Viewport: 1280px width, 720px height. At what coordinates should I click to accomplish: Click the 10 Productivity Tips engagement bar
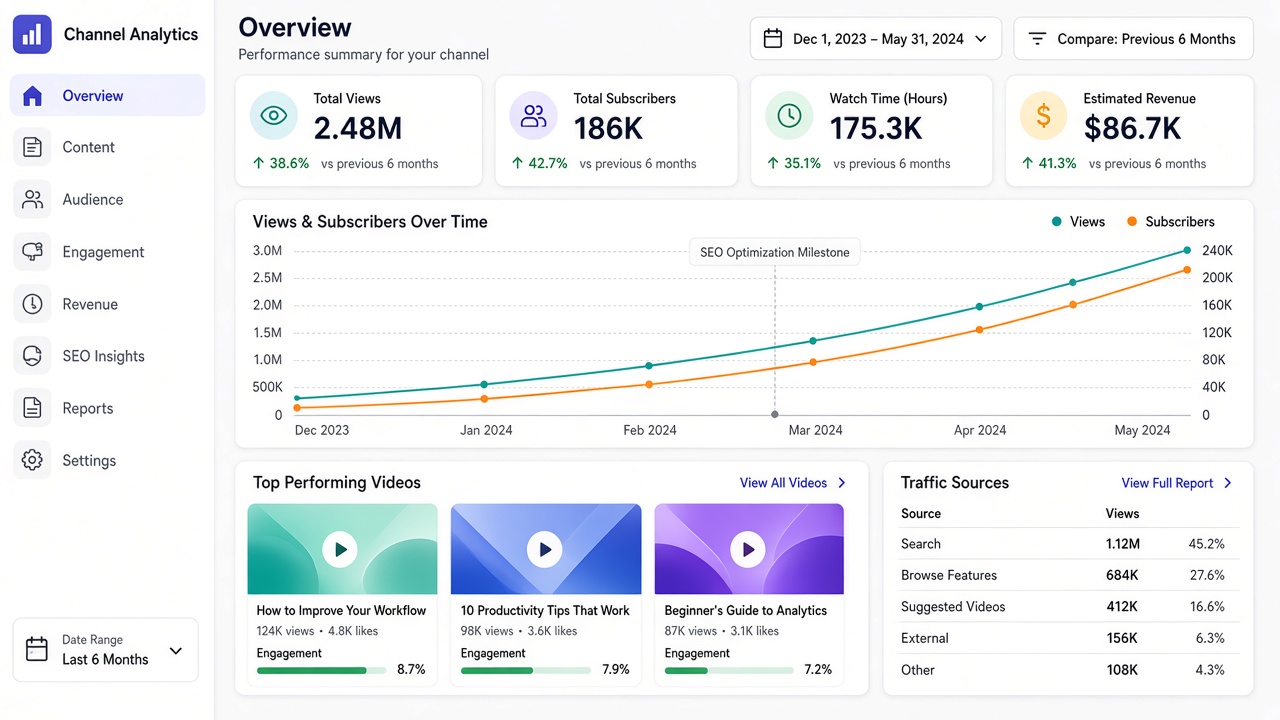coord(525,670)
